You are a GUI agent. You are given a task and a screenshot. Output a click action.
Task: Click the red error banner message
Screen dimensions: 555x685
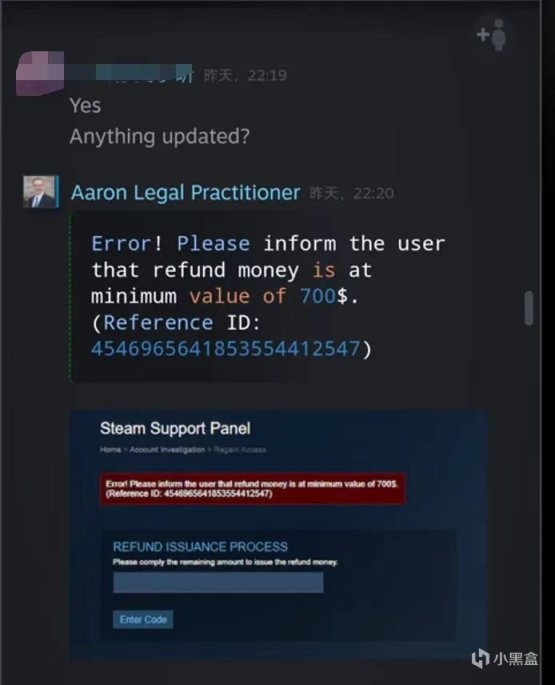pos(253,488)
